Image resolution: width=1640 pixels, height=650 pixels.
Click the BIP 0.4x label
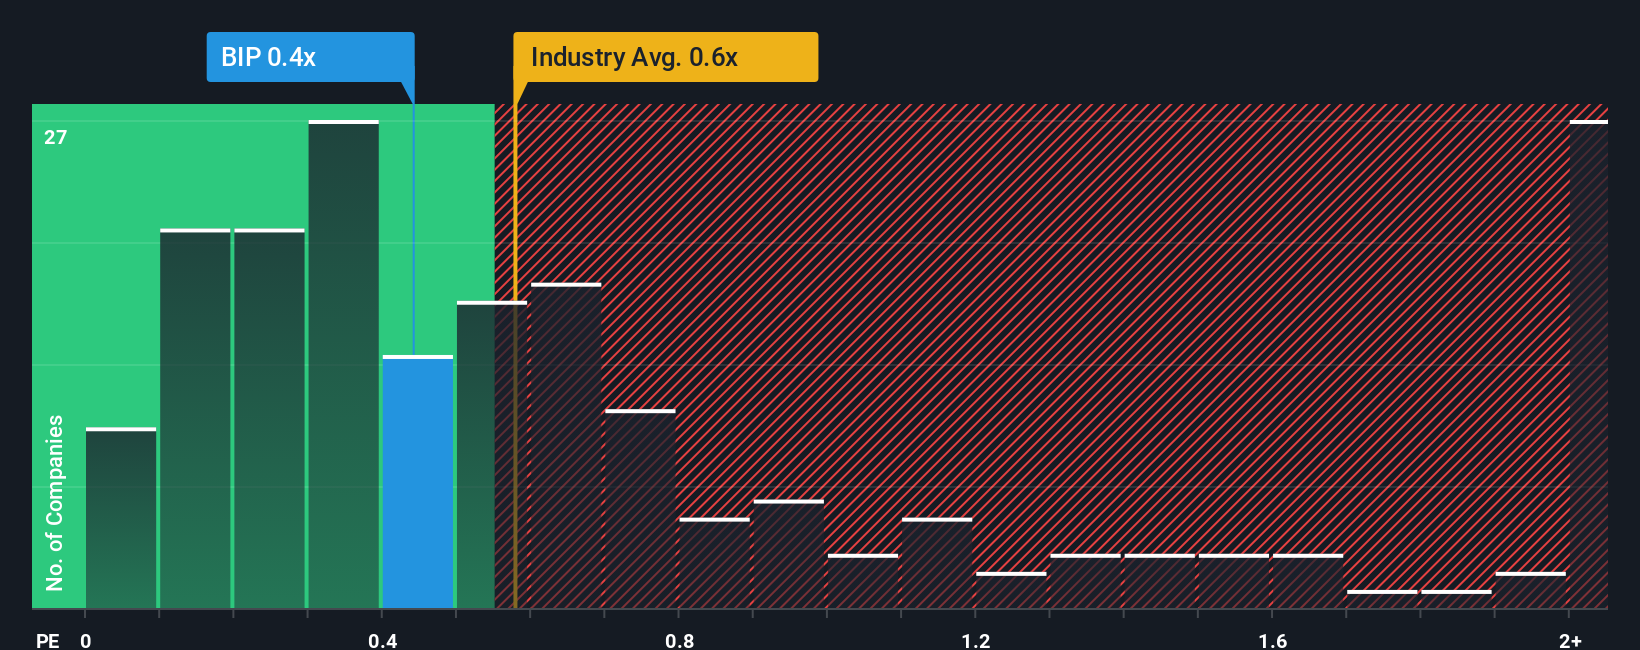click(x=310, y=57)
